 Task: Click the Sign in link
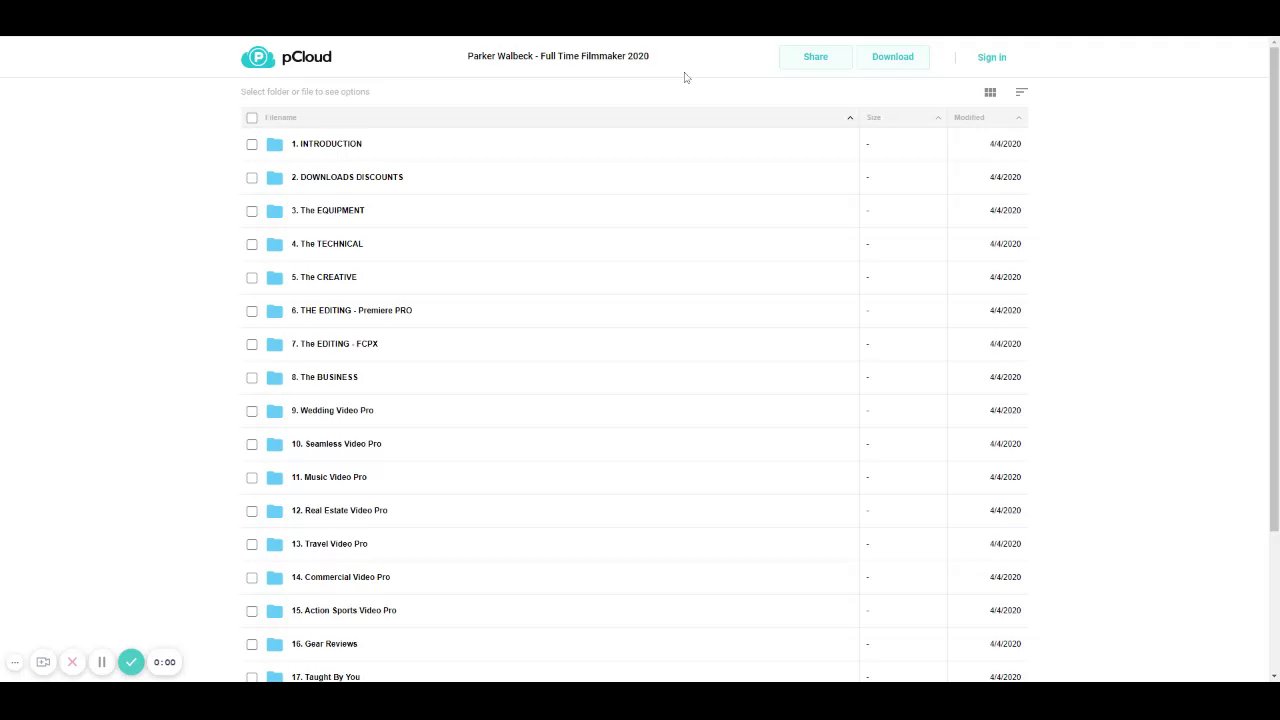pos(991,57)
